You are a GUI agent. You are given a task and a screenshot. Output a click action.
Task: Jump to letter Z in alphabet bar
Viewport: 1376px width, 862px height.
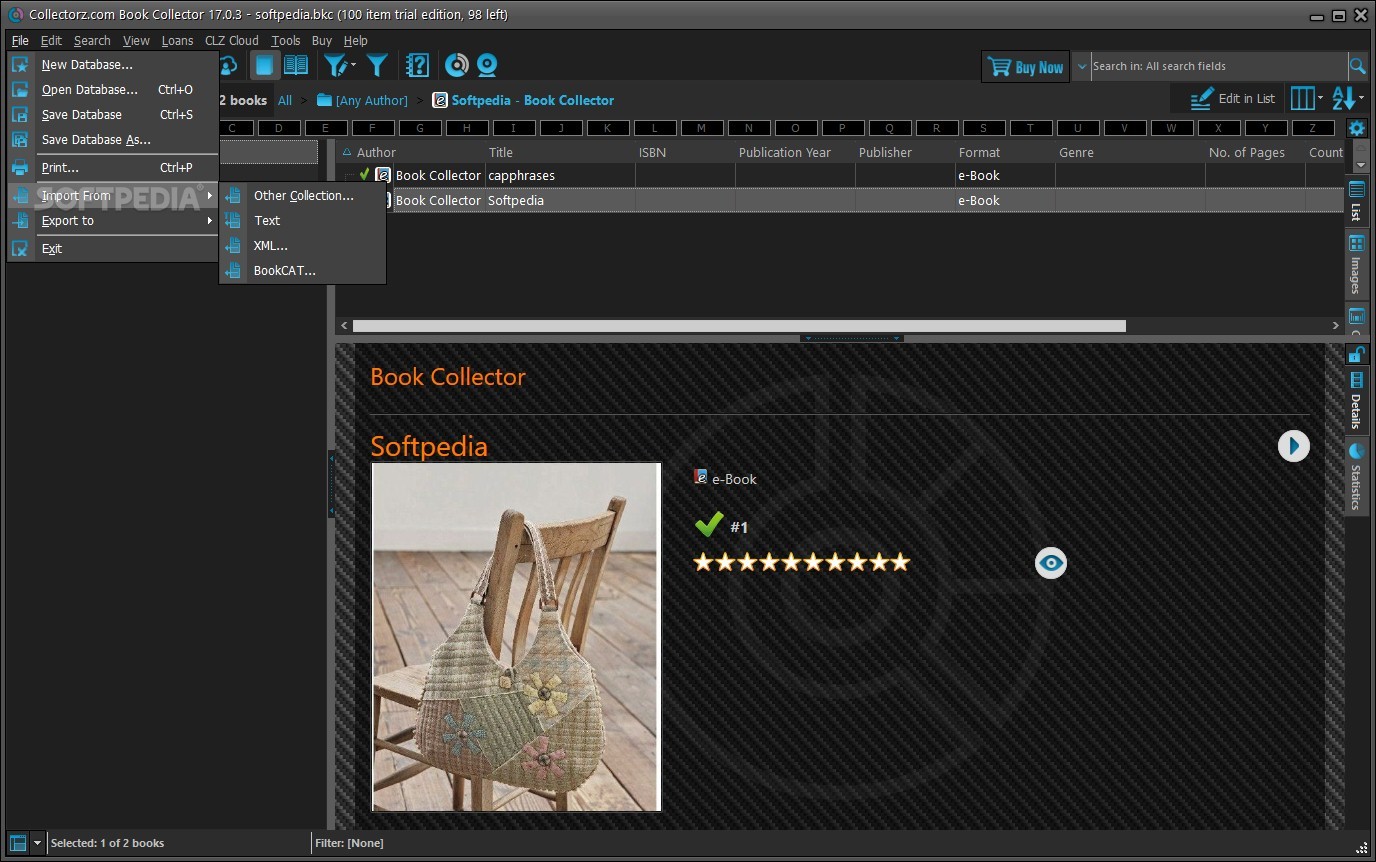coord(1312,128)
